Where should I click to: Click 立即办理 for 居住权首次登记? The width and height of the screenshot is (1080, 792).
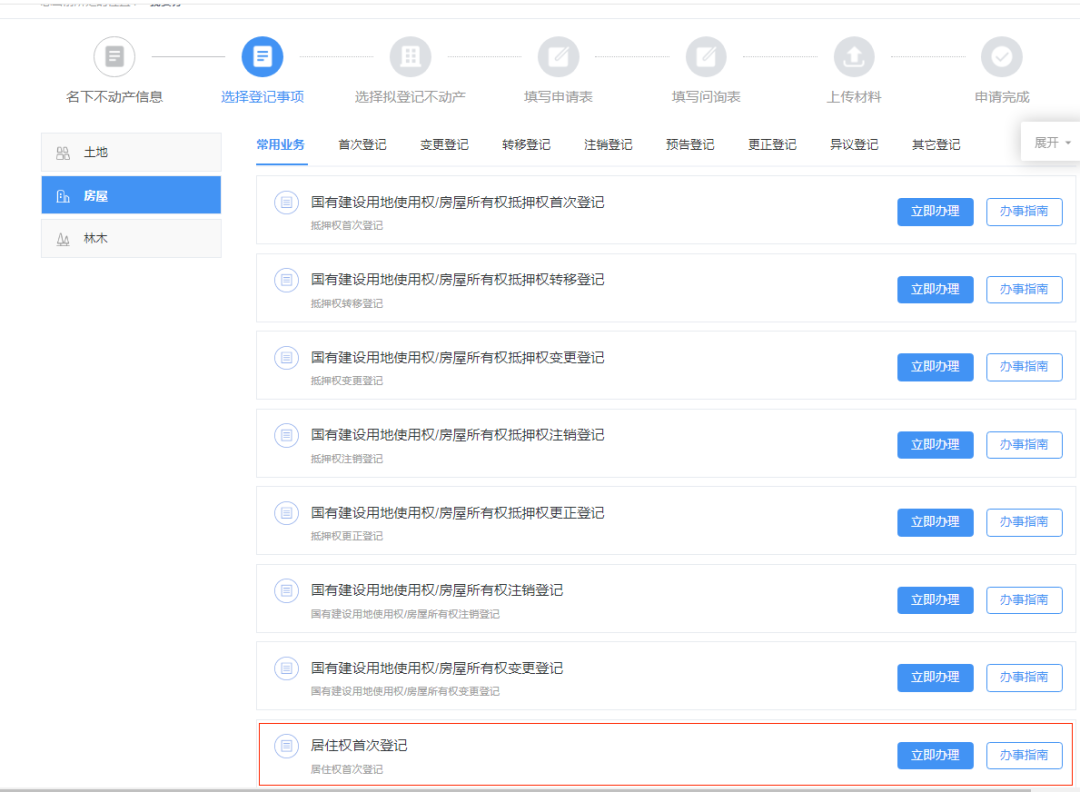(934, 755)
